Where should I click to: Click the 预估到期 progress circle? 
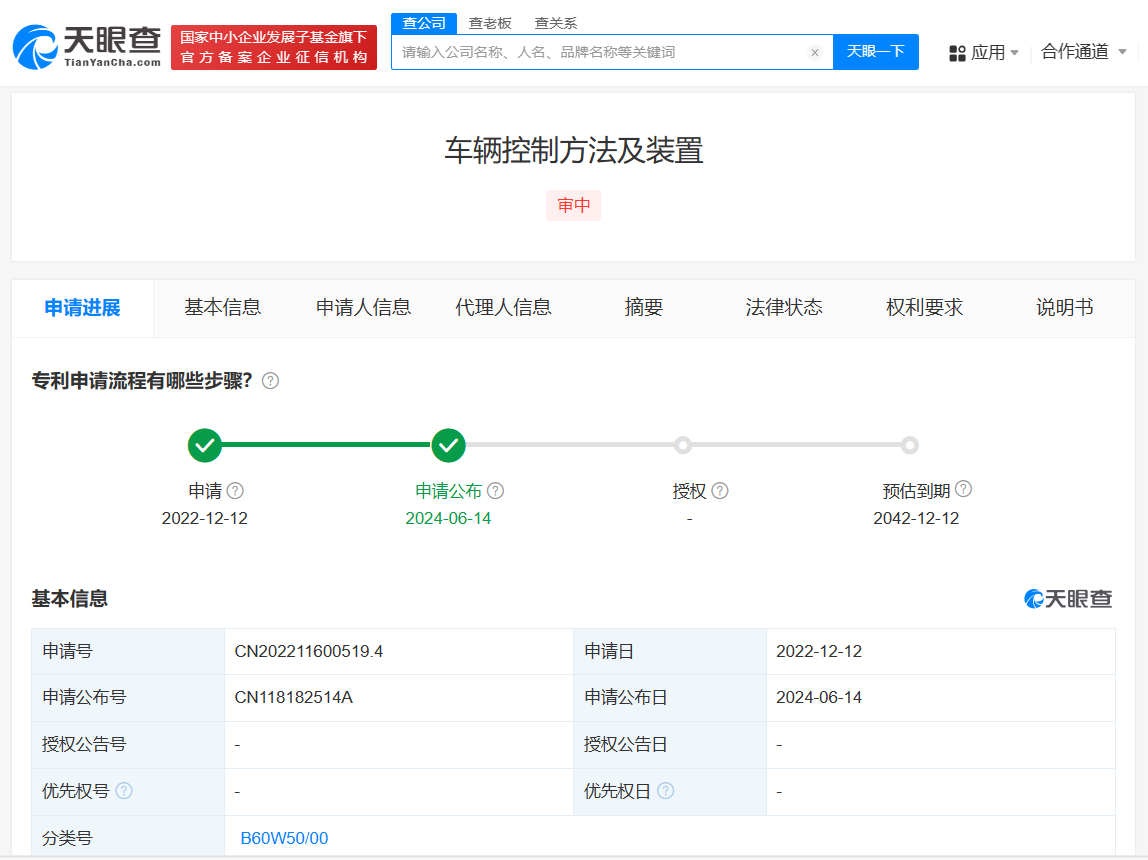pos(910,445)
